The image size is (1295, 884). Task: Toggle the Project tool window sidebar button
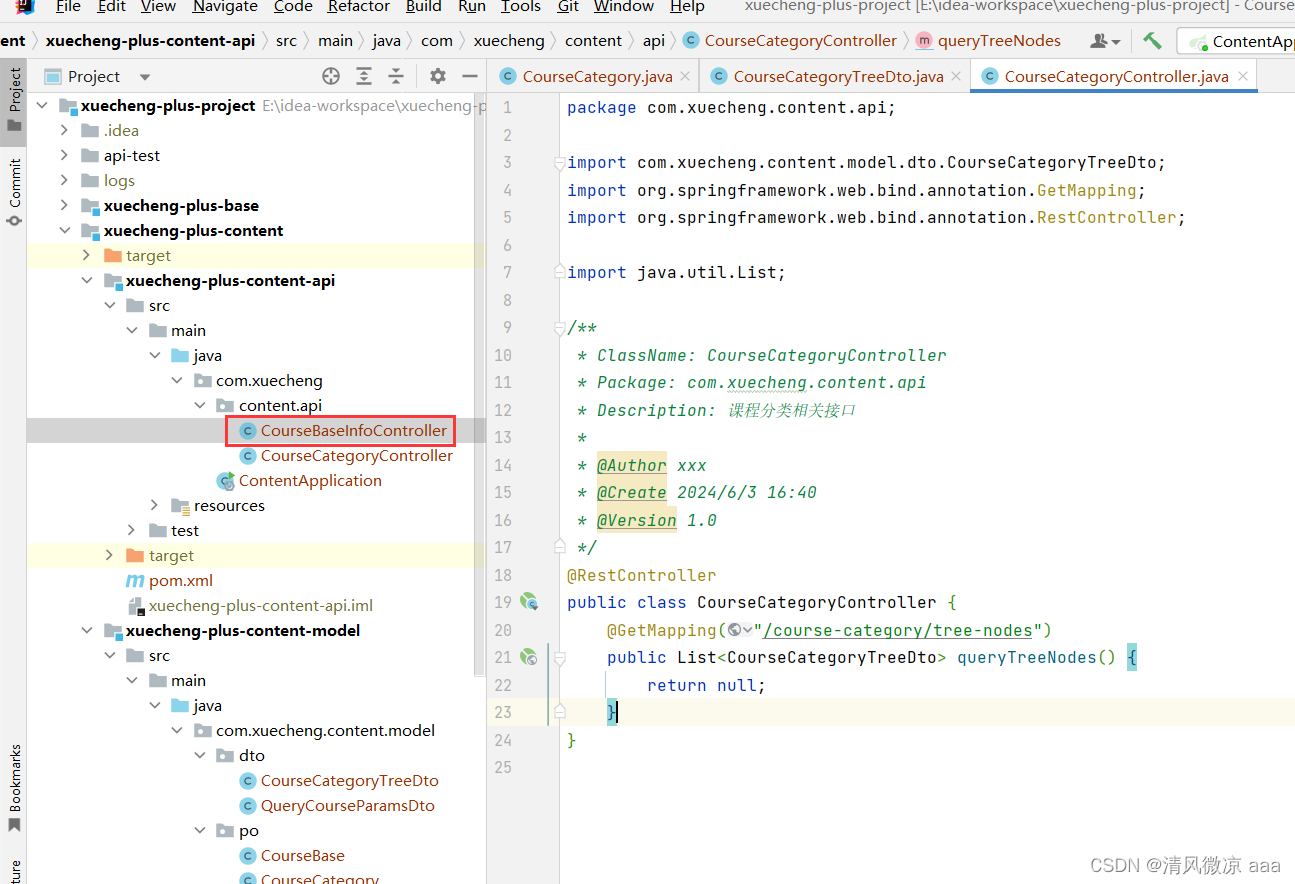click(14, 100)
